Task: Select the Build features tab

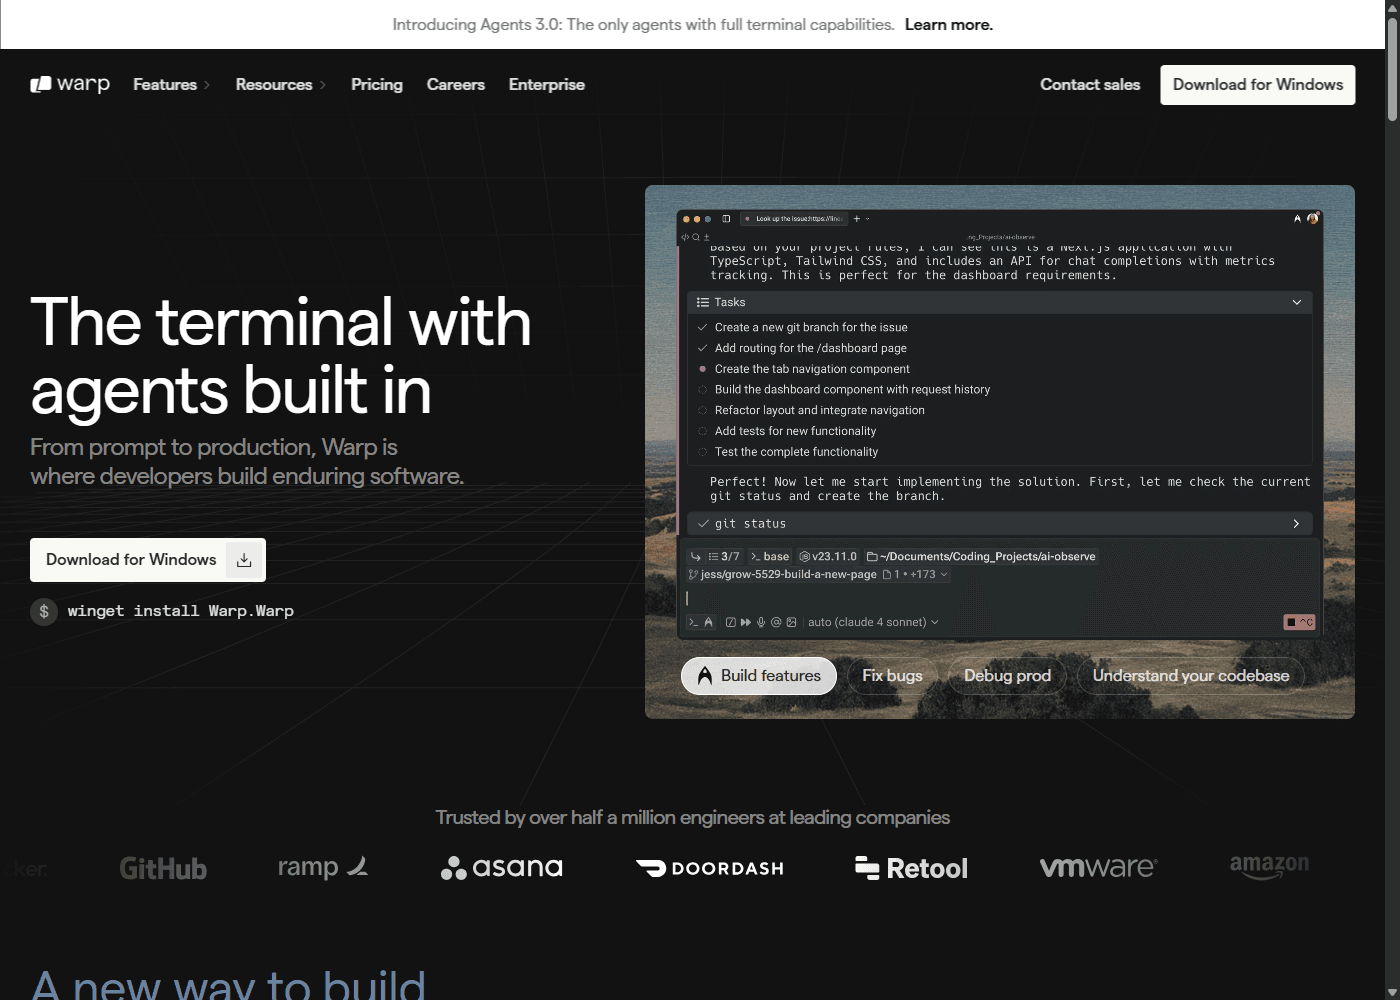Action: [759, 676]
